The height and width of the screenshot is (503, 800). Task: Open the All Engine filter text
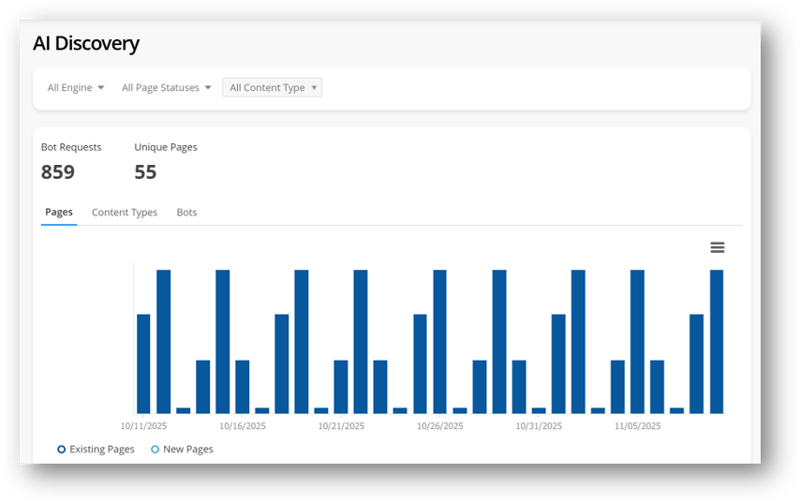tap(69, 88)
